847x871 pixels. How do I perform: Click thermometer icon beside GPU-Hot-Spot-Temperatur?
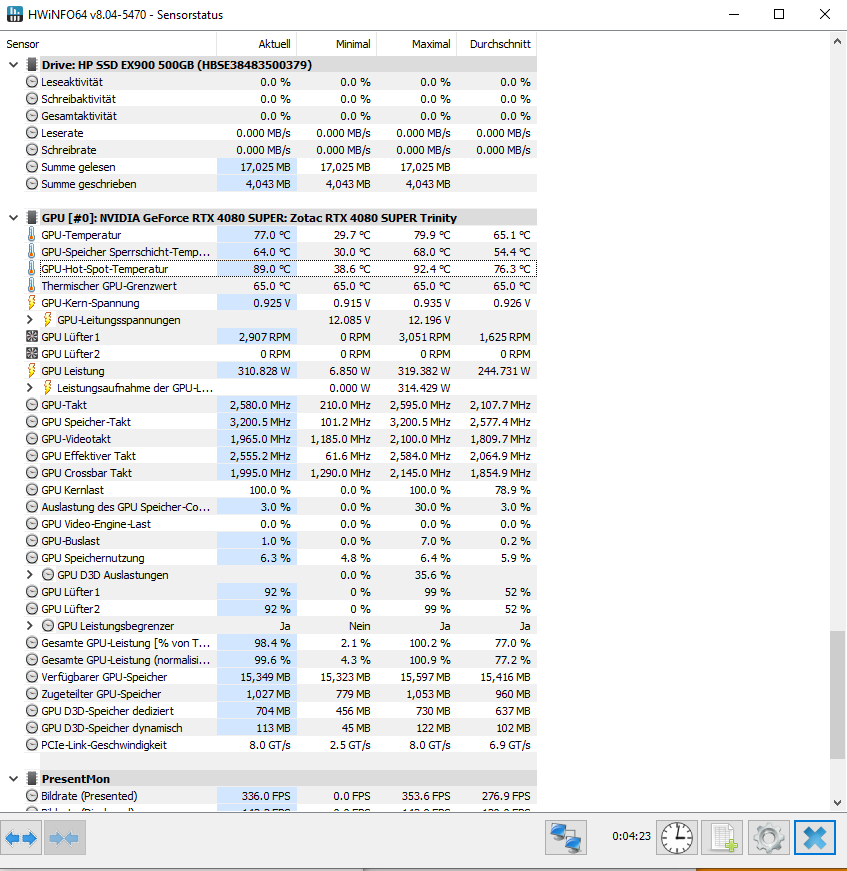pos(32,269)
